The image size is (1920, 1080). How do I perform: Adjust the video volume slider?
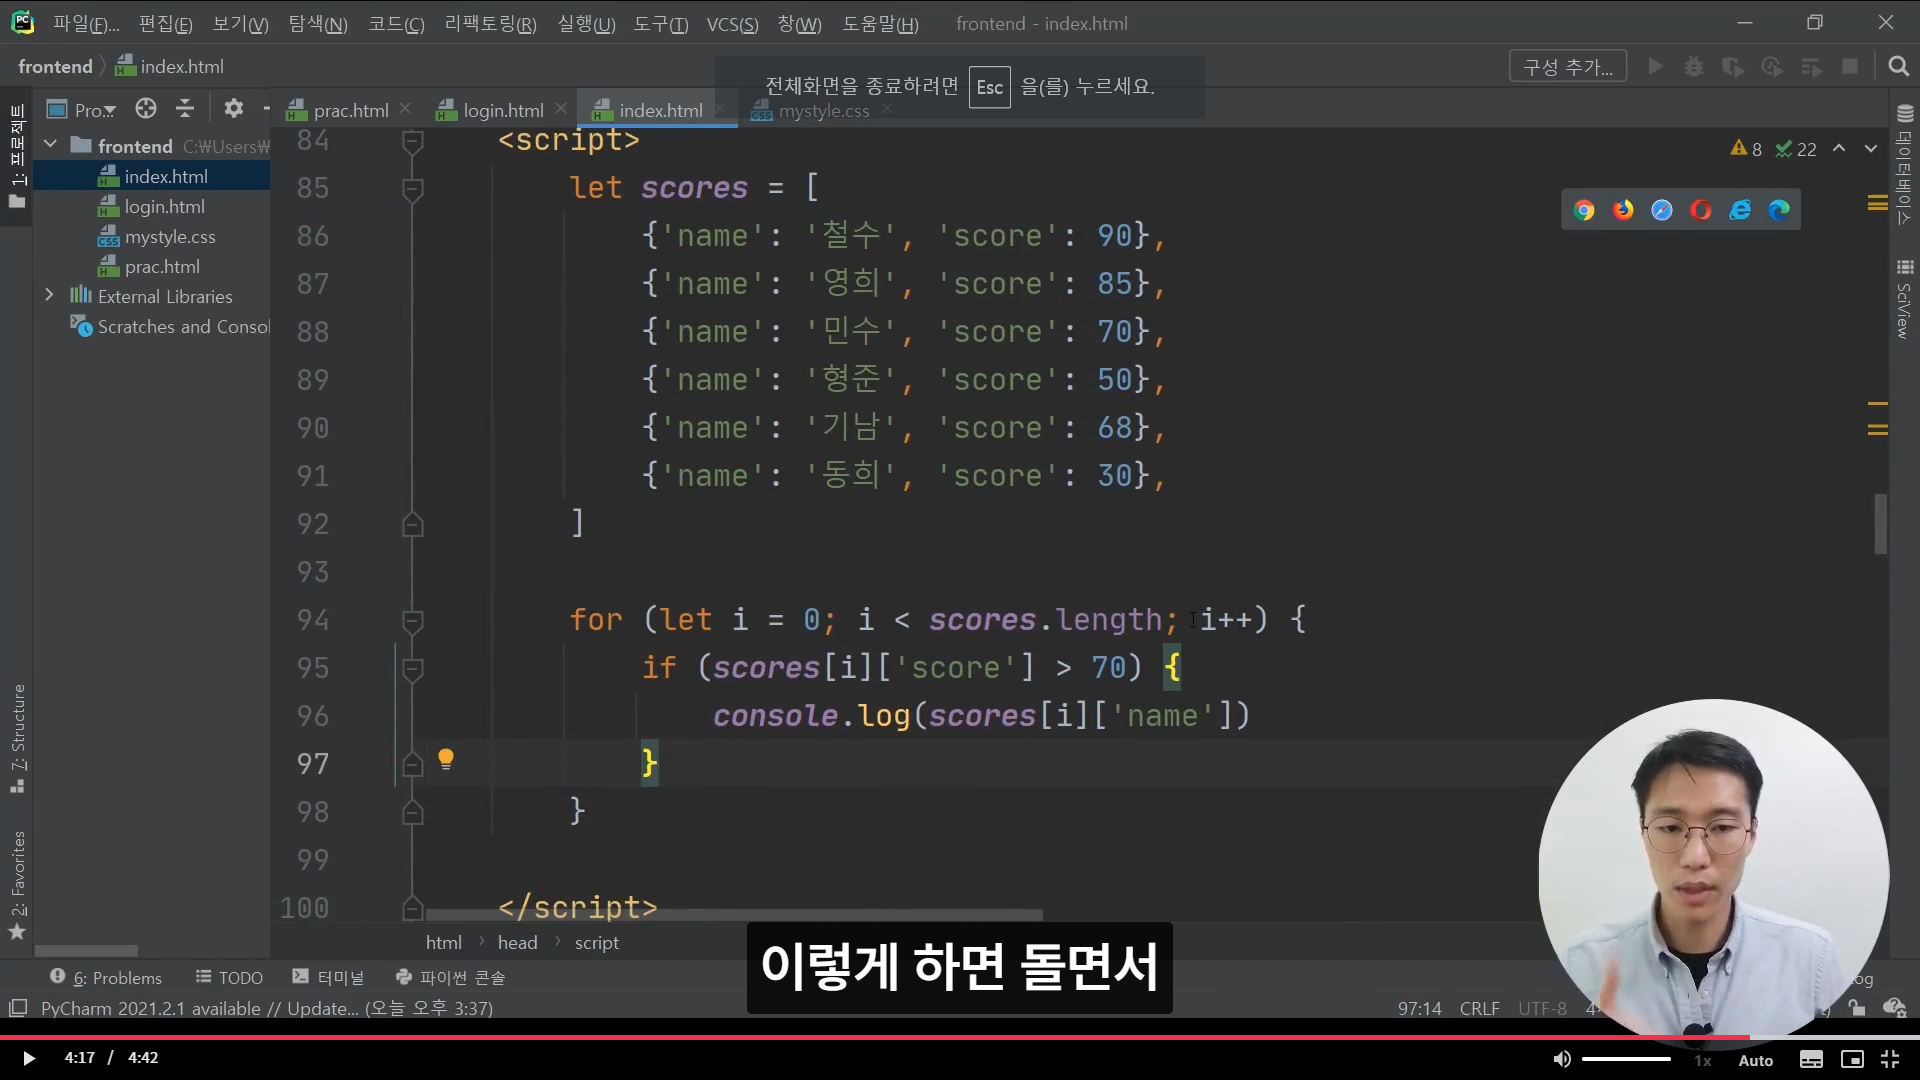pyautogui.click(x=1626, y=1059)
